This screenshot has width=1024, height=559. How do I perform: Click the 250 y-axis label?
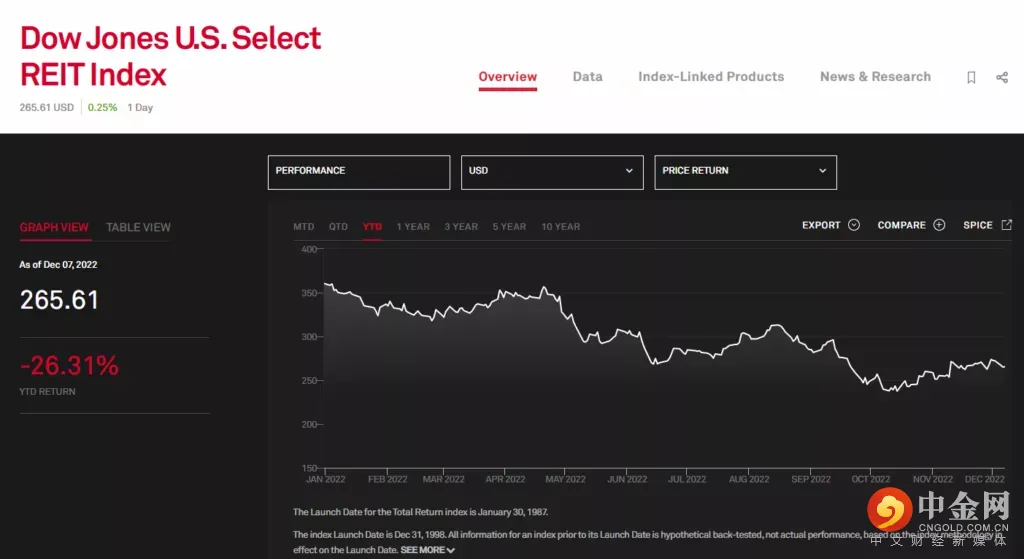[x=309, y=381]
